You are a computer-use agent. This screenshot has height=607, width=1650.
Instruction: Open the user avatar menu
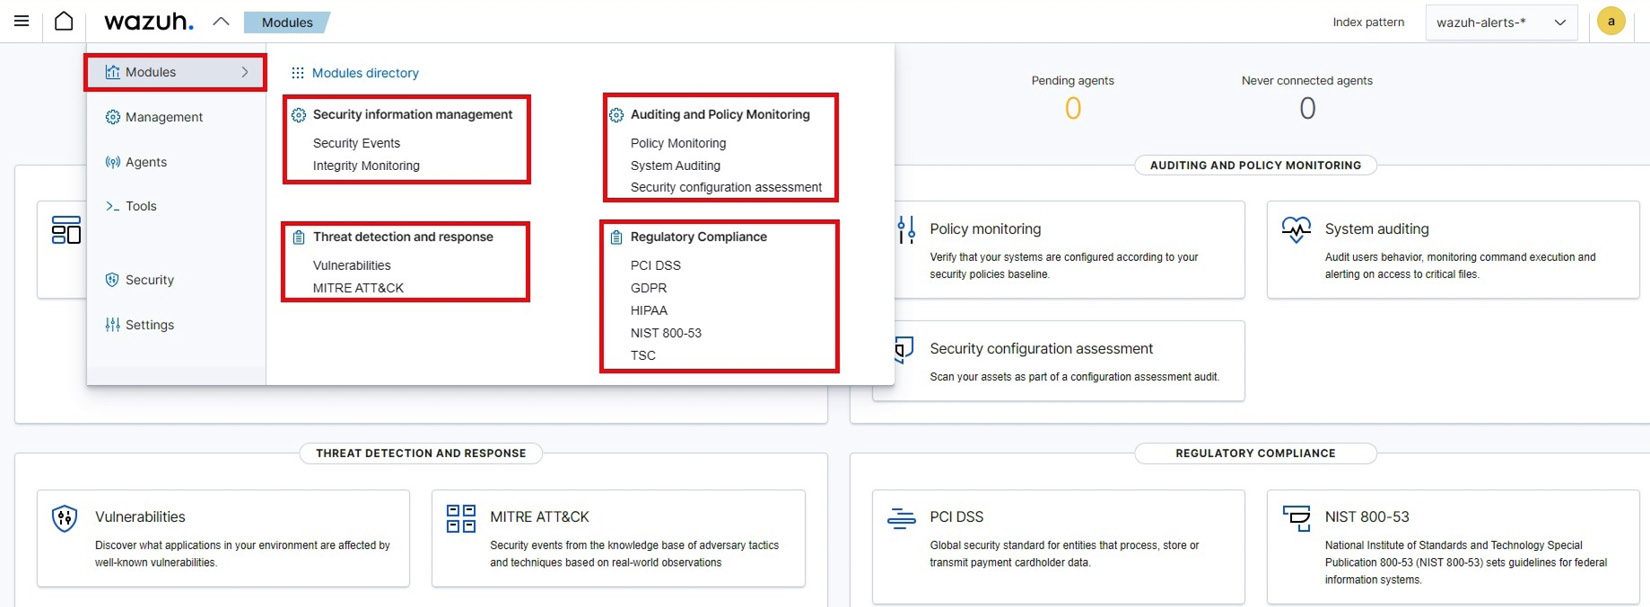pos(1611,21)
